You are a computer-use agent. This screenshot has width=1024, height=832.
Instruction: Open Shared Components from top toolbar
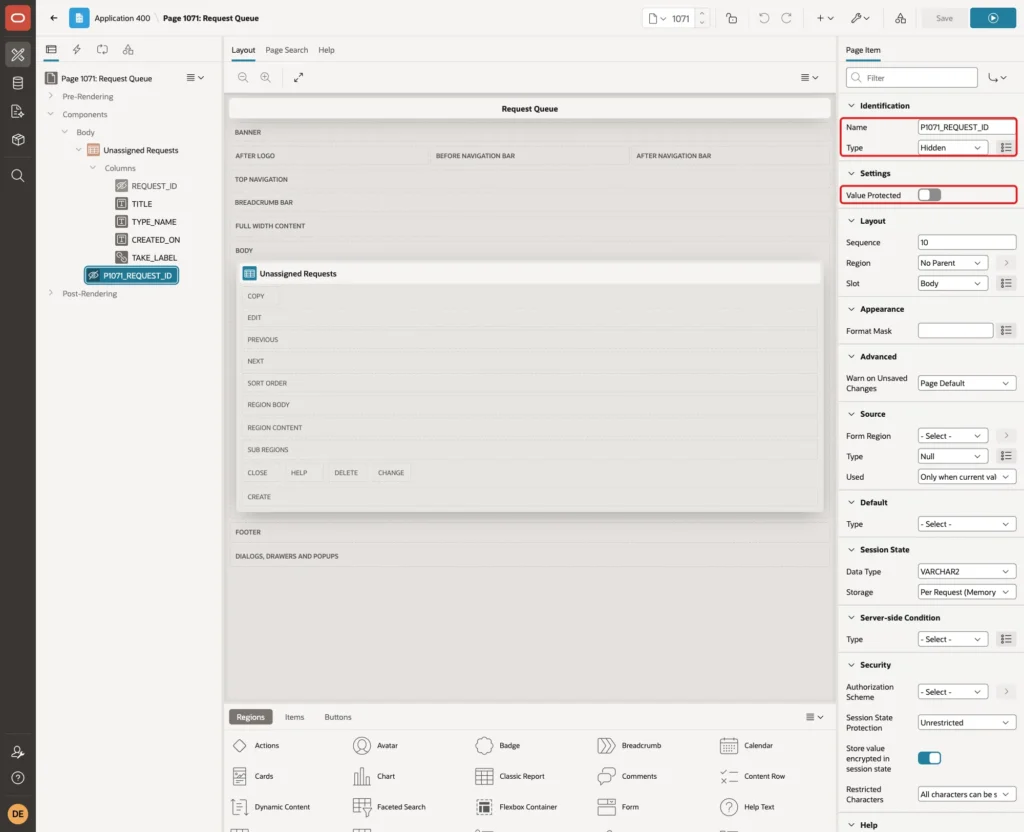(901, 18)
